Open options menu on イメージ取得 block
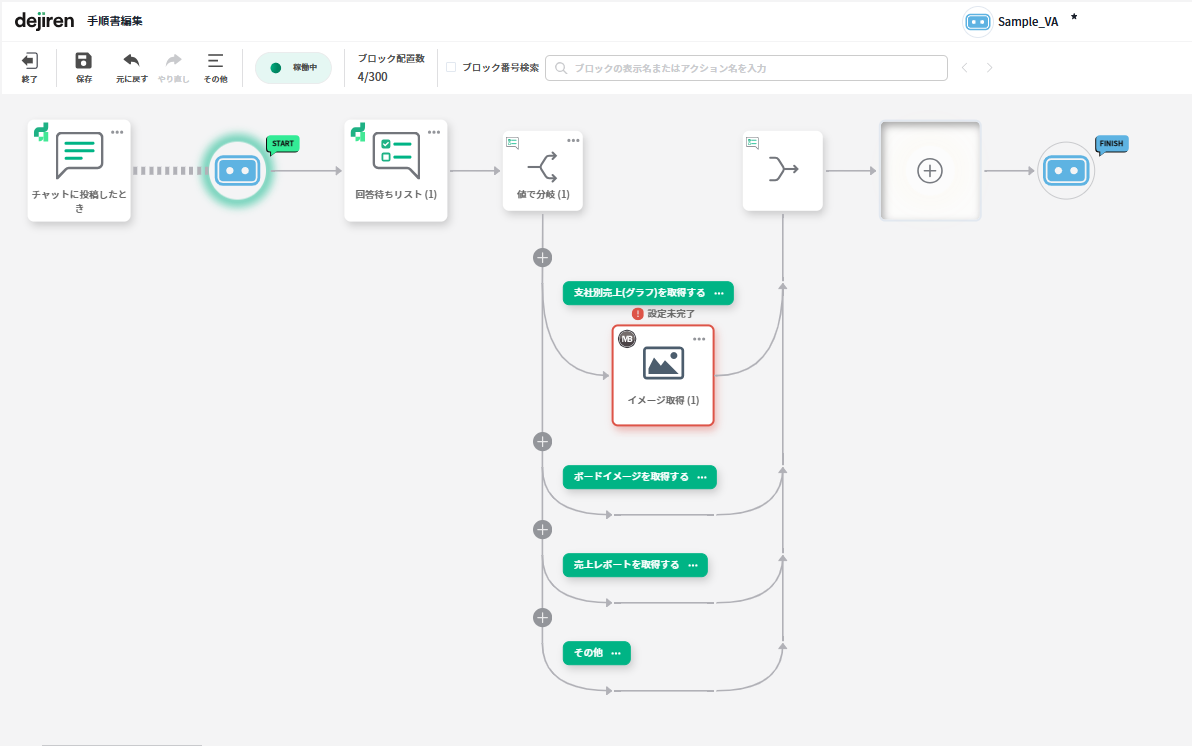Screen dimensions: 1192x746 [699, 339]
